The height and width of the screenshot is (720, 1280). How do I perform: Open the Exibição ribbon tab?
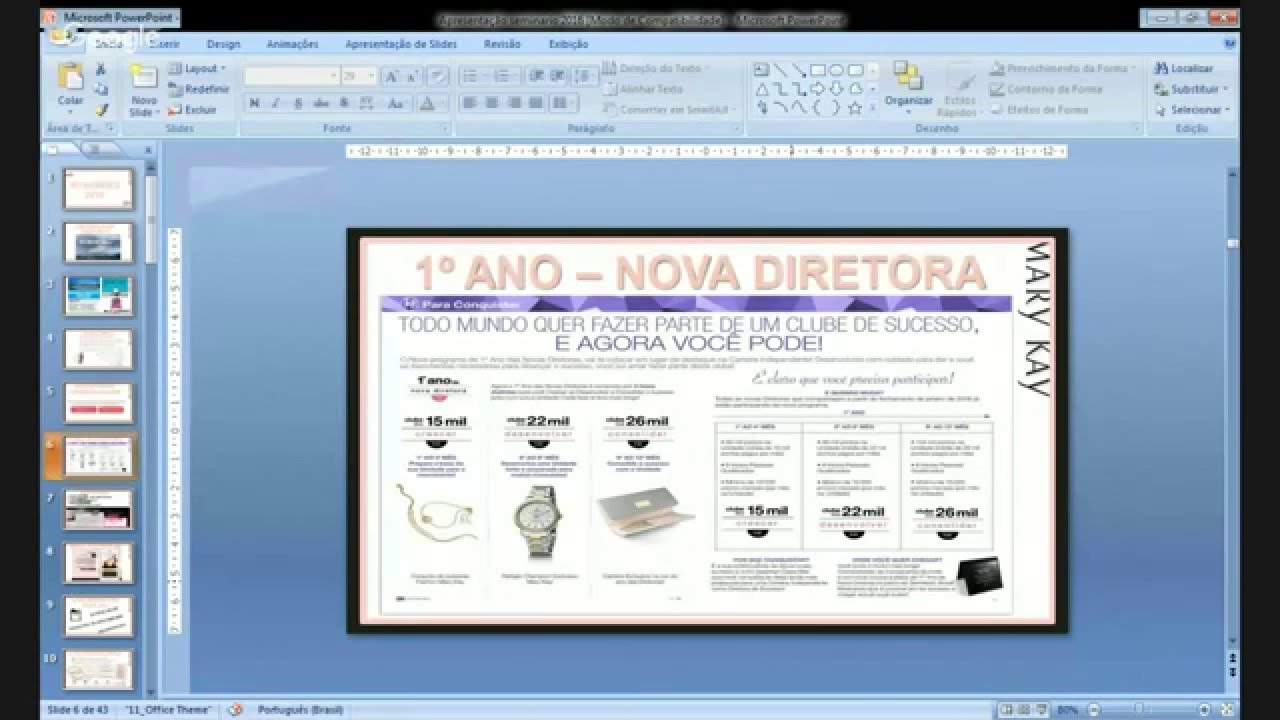[x=568, y=44]
